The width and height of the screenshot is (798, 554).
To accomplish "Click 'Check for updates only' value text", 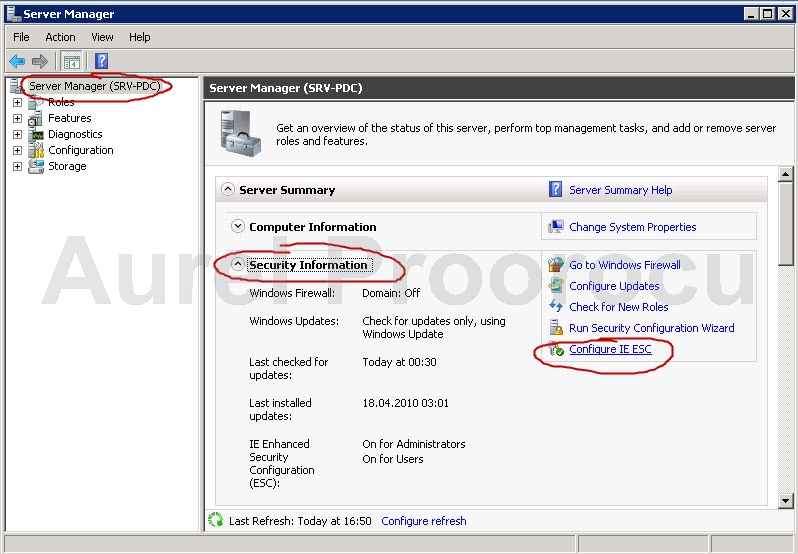I will click(434, 328).
